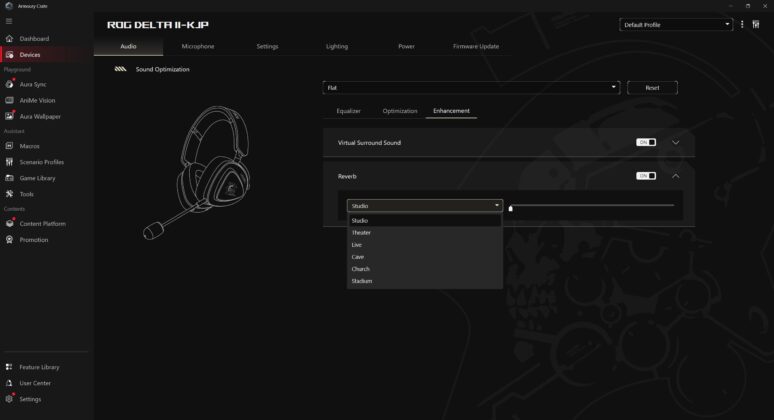This screenshot has height=420, width=774.
Task: Switch to the Firmware Update tab
Action: [x=476, y=46]
